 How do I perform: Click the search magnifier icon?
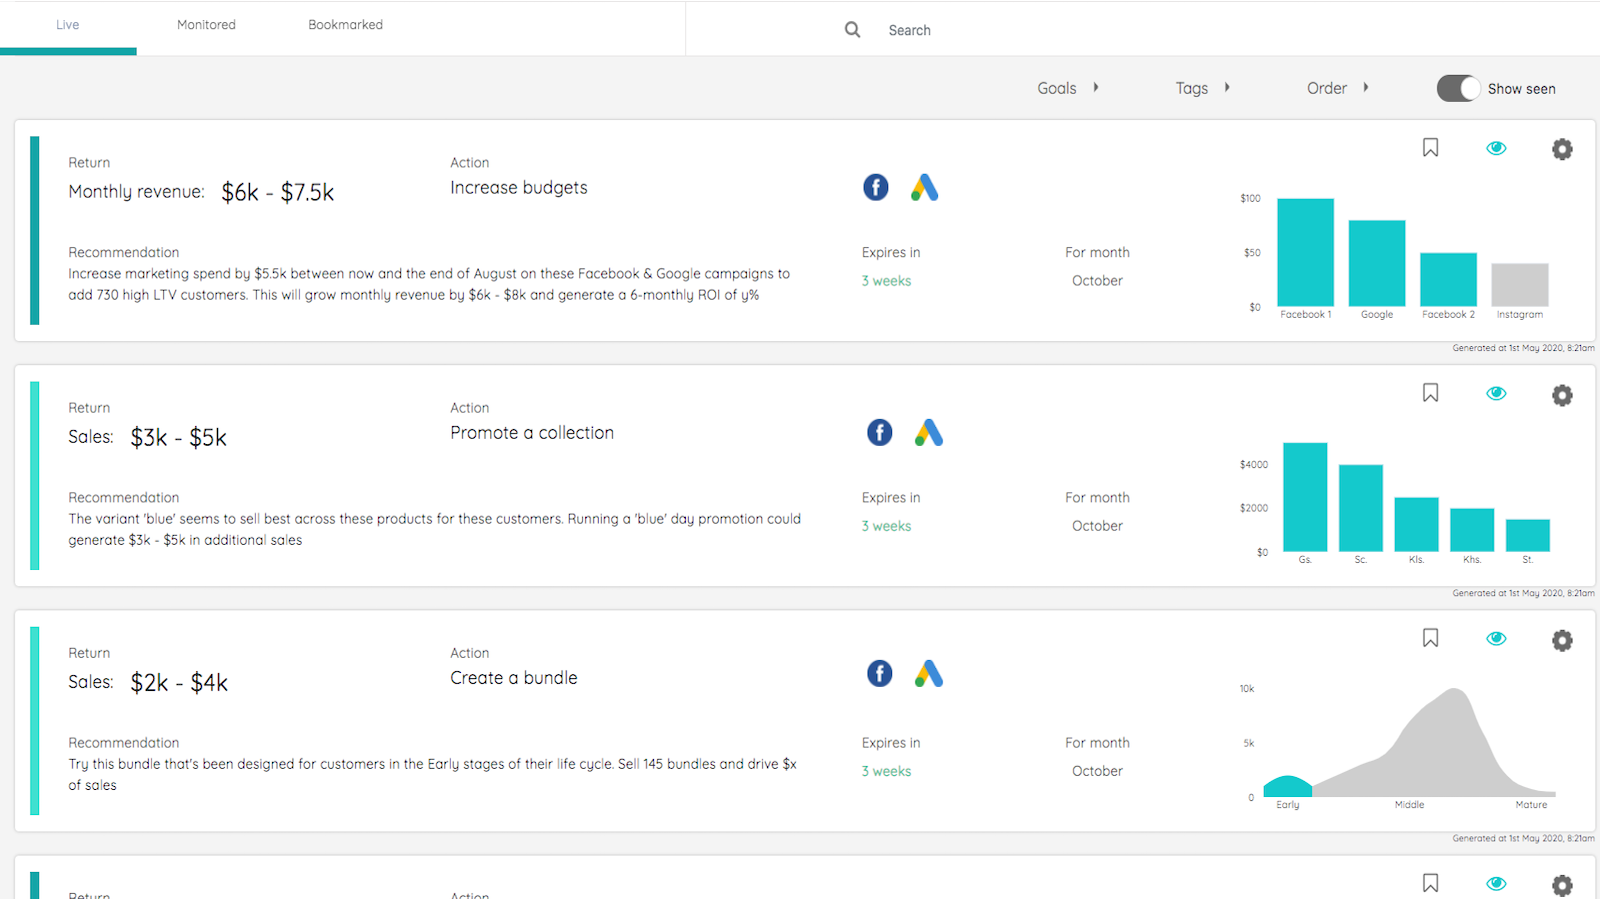click(852, 30)
